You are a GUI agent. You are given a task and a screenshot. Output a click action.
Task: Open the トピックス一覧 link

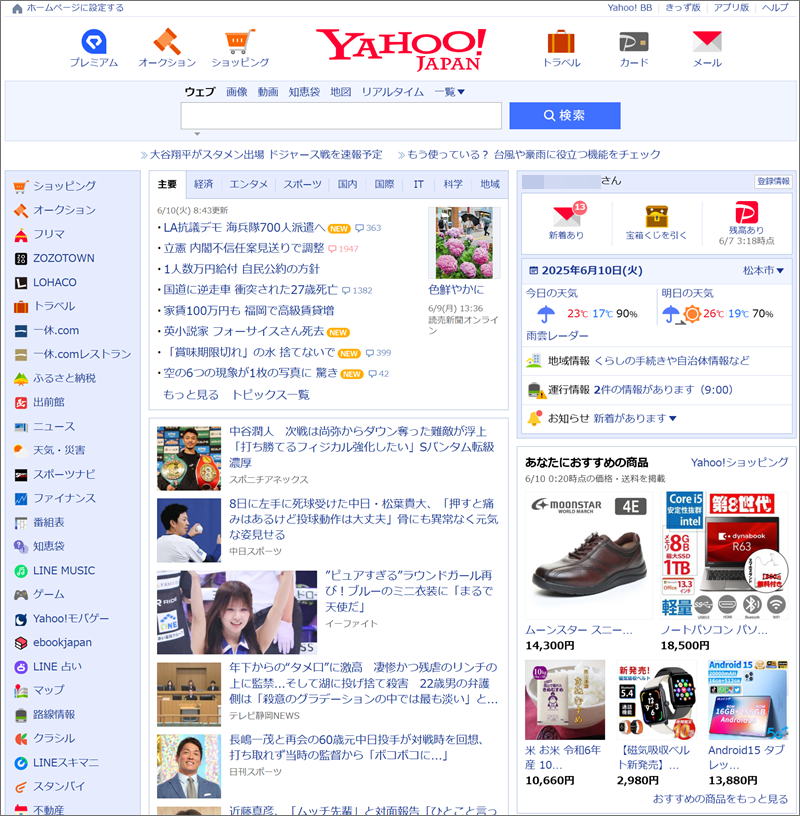271,395
